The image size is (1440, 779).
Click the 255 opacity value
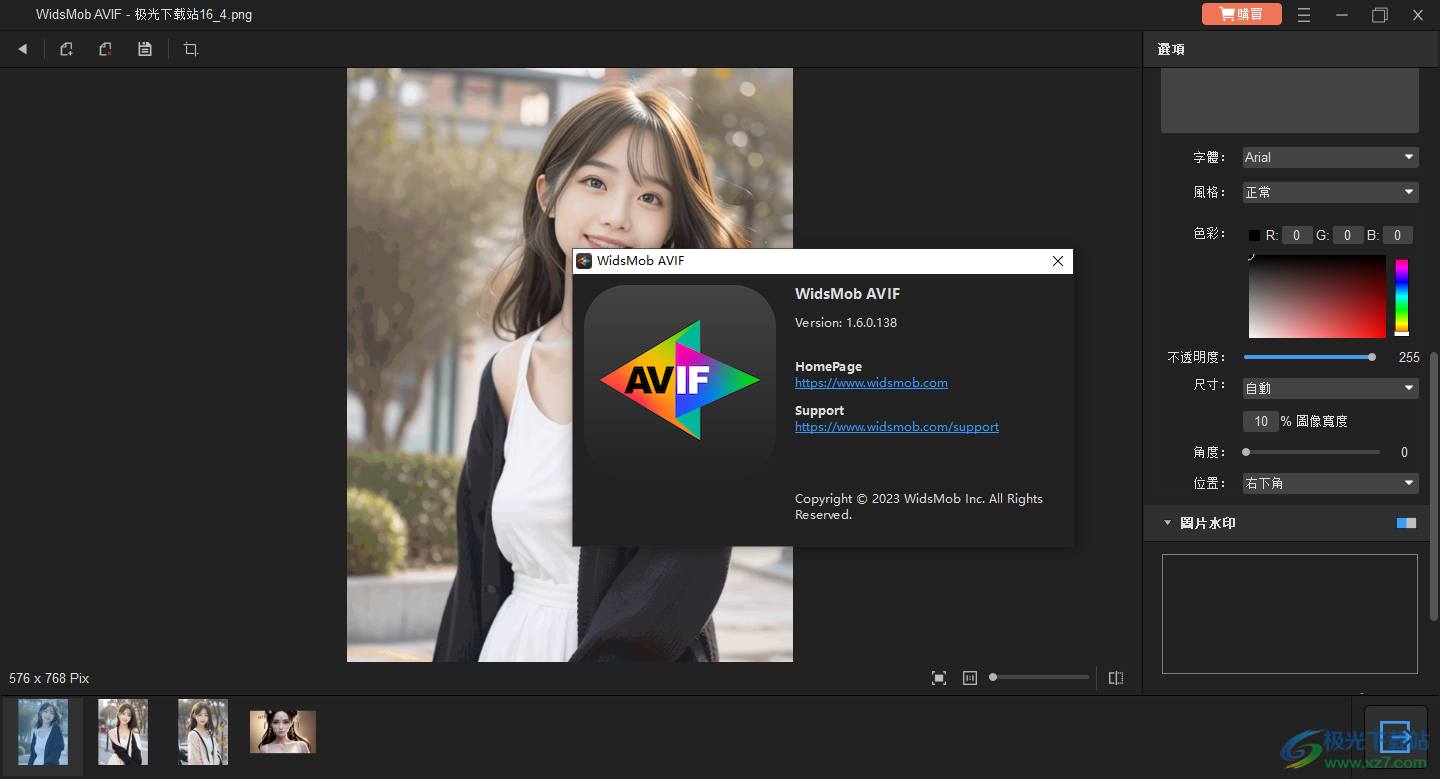[x=1409, y=357]
